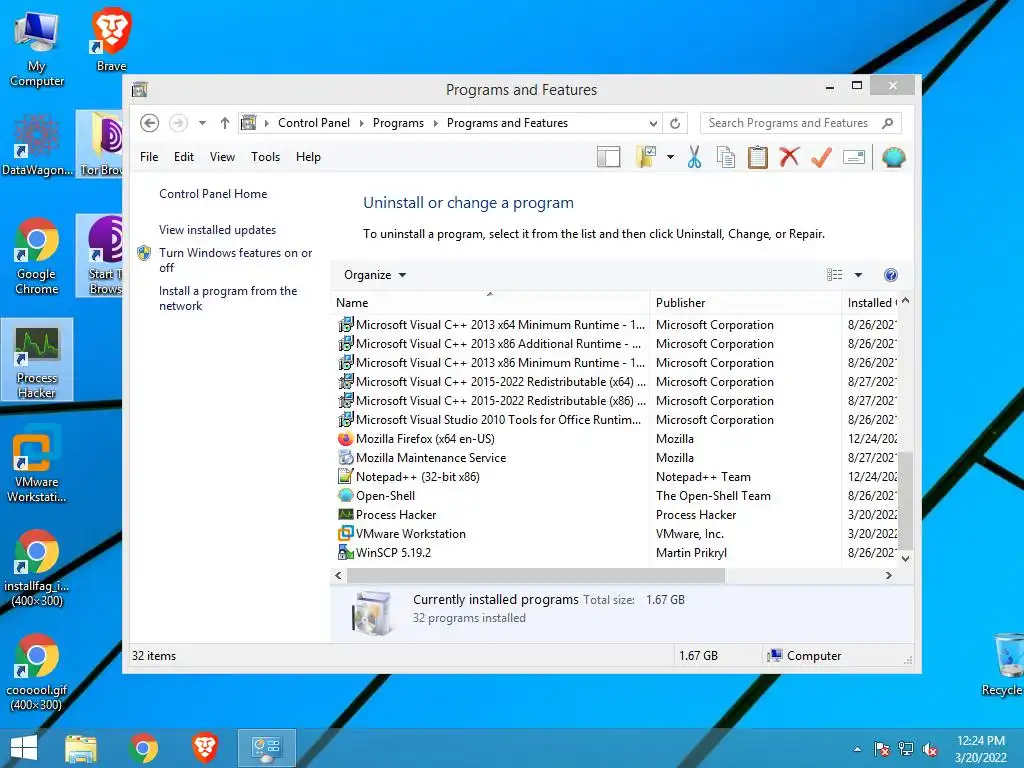This screenshot has width=1024, height=768.
Task: Launch Brave browser from the taskbar
Action: coord(205,748)
